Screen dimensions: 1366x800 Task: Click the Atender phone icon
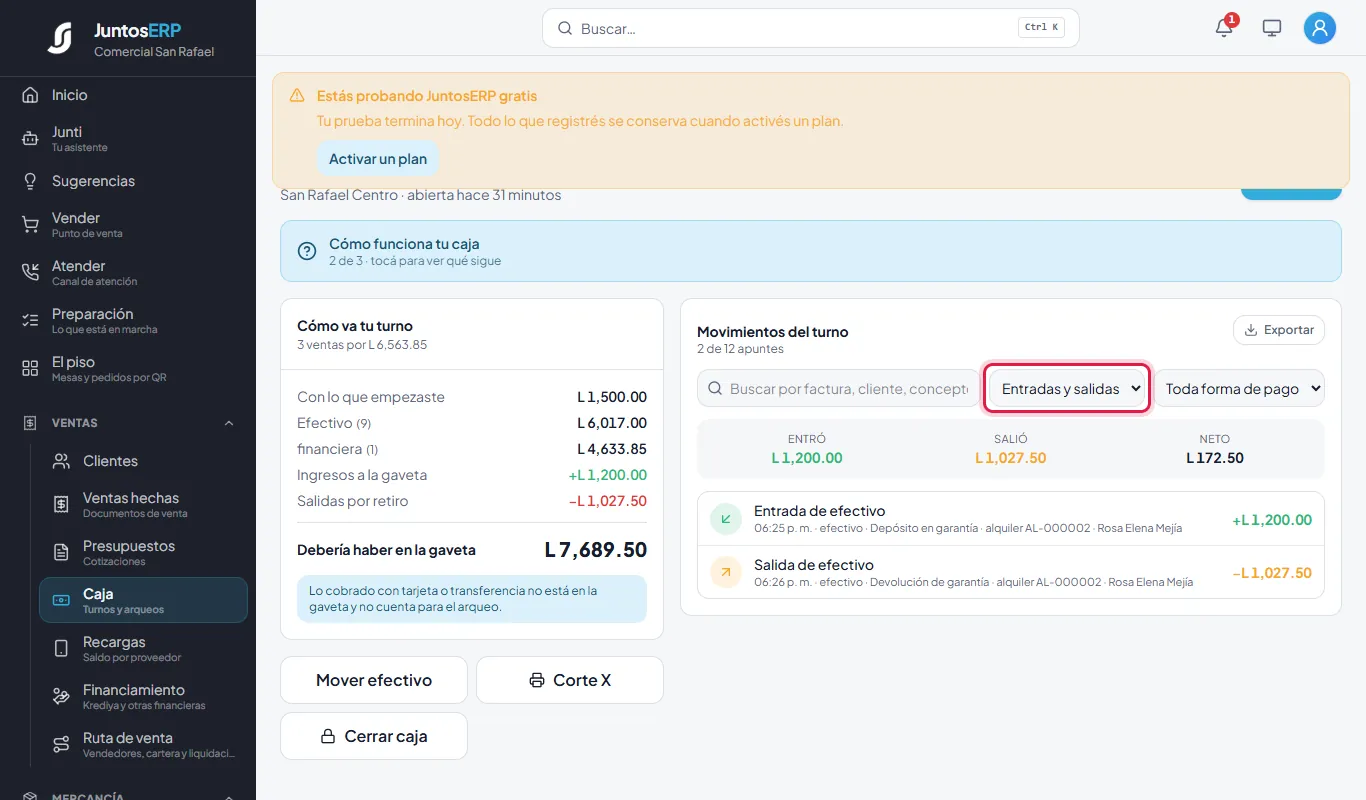point(30,273)
